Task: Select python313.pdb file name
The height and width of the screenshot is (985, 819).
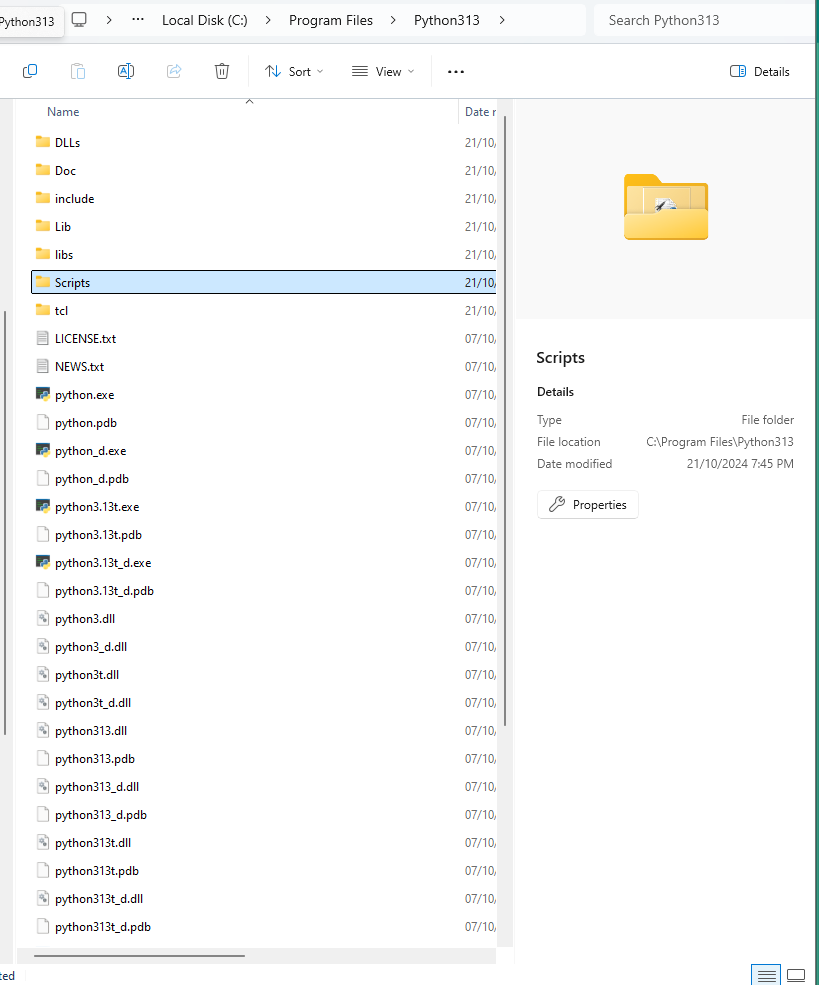Action: [x=95, y=759]
